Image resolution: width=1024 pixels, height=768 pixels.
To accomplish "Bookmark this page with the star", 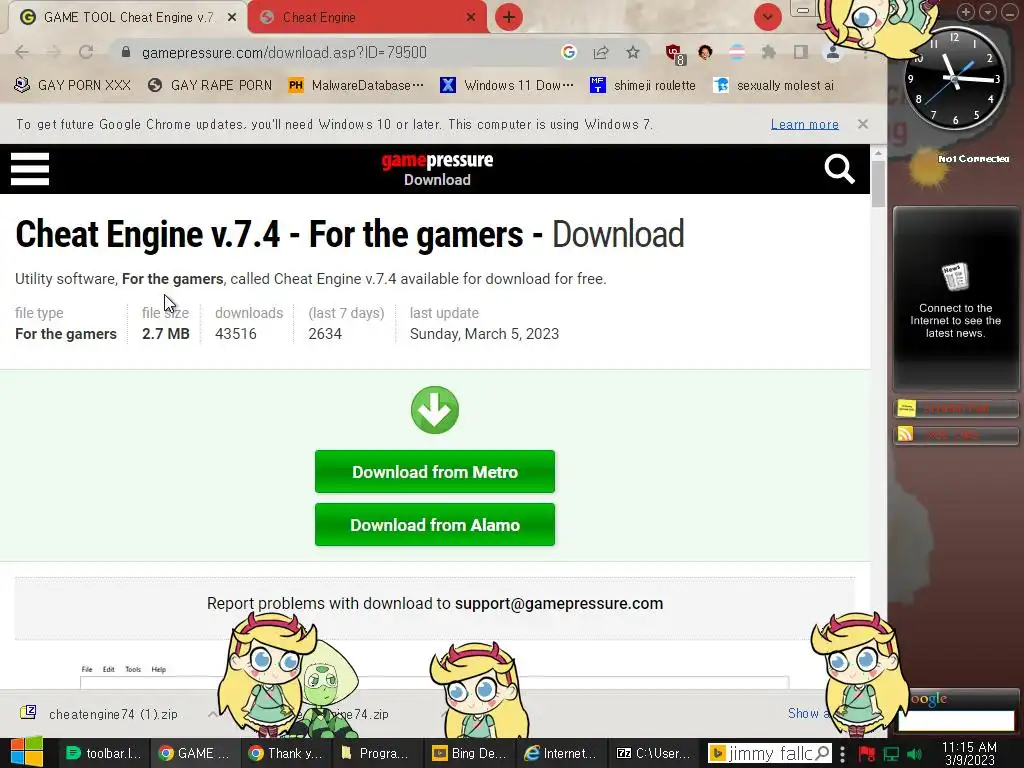I will click(x=633, y=52).
